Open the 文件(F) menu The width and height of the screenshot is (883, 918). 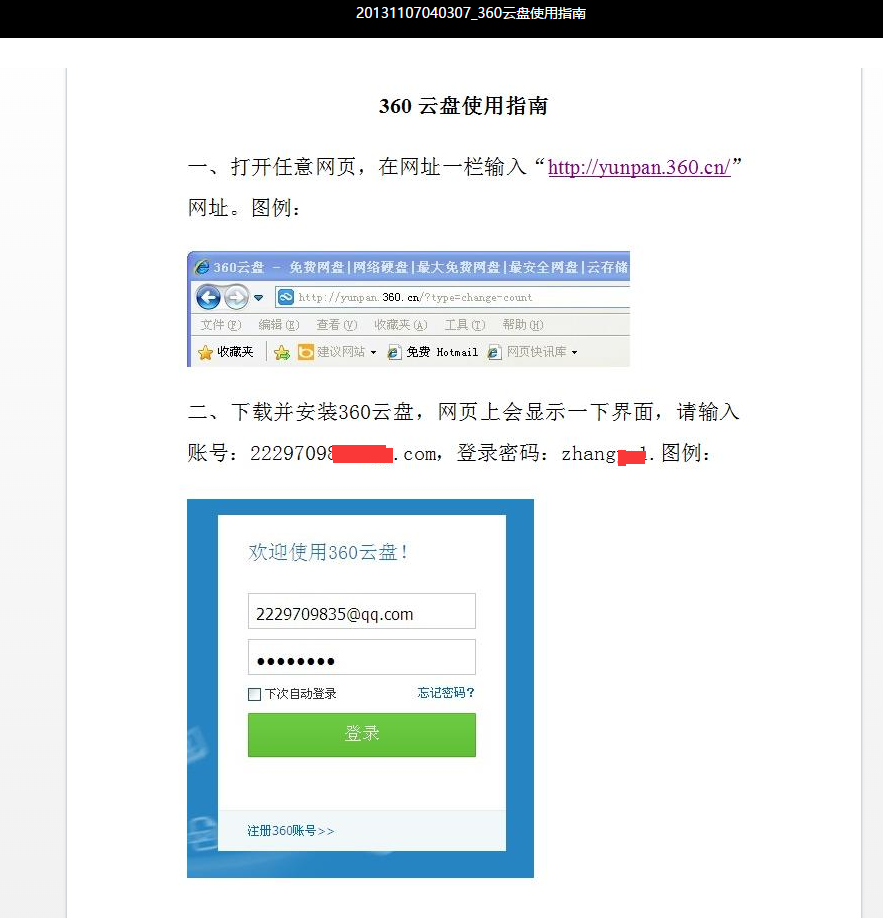tap(221, 324)
